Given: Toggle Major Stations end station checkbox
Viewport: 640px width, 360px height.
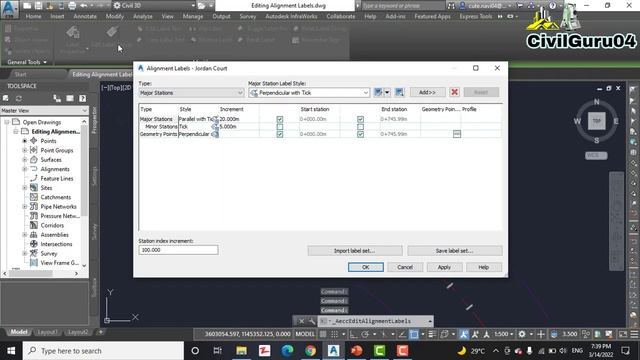Looking at the screenshot, I should coord(360,119).
